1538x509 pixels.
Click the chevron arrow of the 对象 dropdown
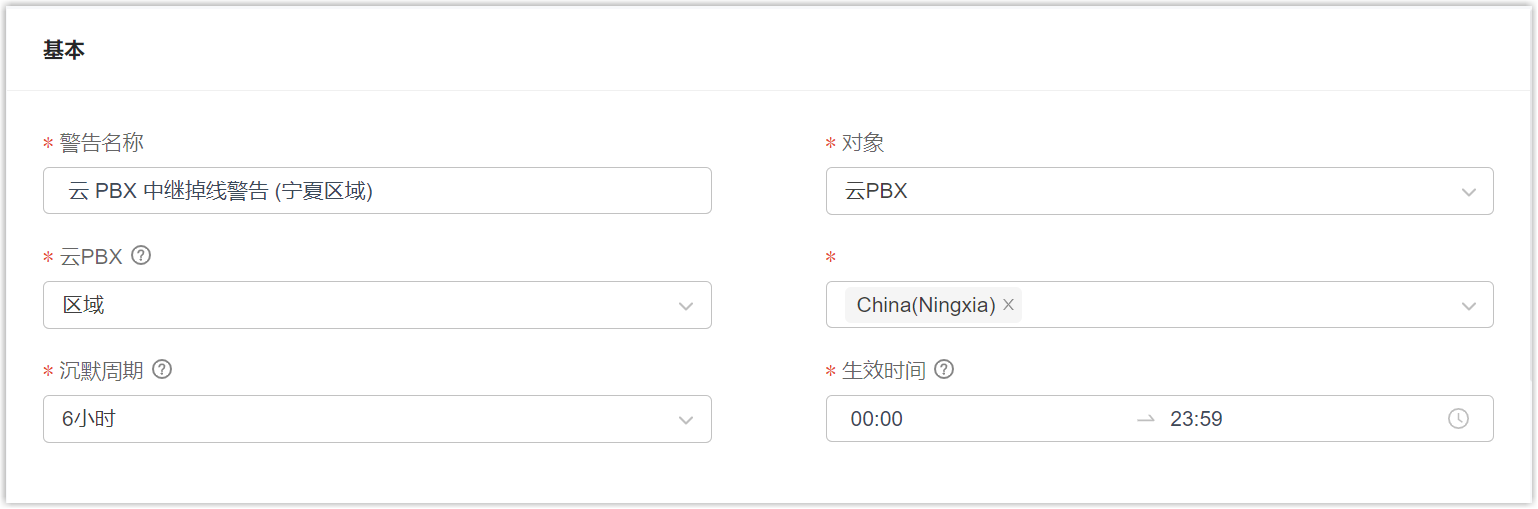(x=1468, y=192)
